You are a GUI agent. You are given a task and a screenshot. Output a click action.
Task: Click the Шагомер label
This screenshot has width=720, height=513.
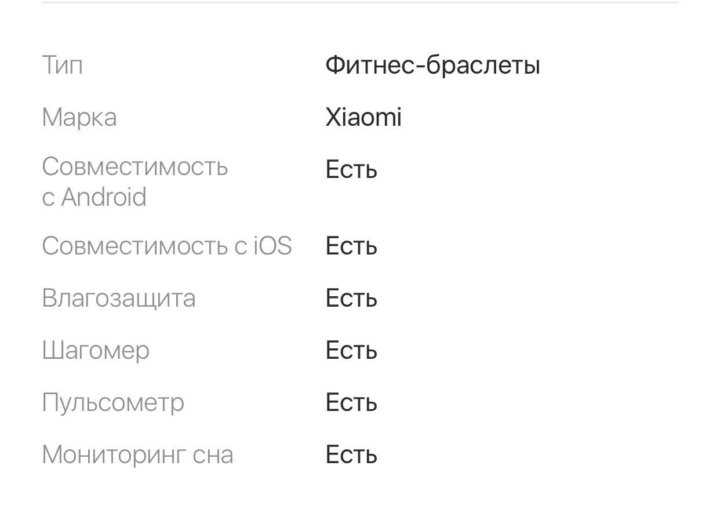(96, 351)
